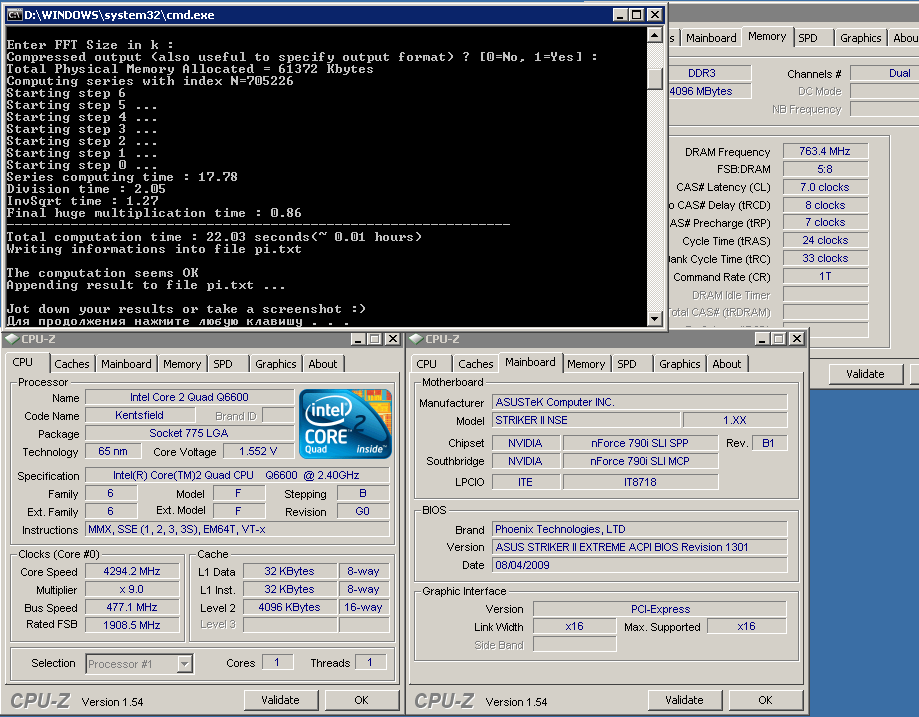Image resolution: width=919 pixels, height=717 pixels.
Task: Minimize the cmd.exe window
Action: pos(621,15)
